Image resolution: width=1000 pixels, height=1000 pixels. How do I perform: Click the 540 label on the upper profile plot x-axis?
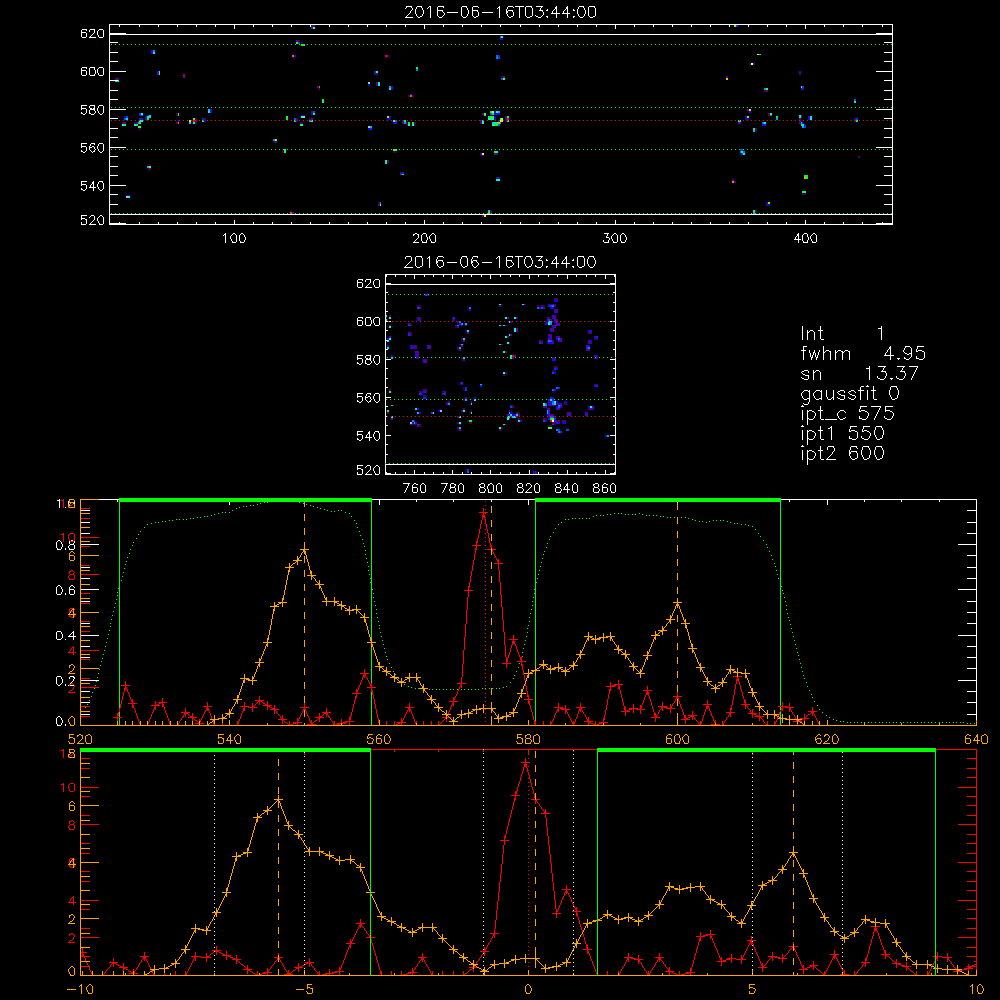coord(230,739)
